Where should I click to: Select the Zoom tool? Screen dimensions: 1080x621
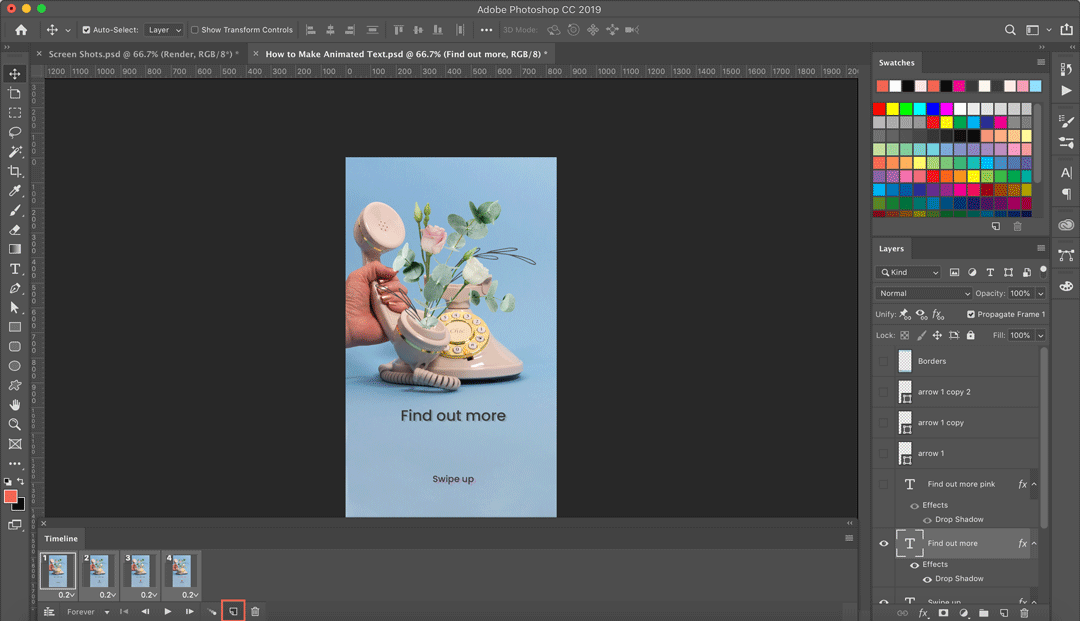pyautogui.click(x=14, y=424)
